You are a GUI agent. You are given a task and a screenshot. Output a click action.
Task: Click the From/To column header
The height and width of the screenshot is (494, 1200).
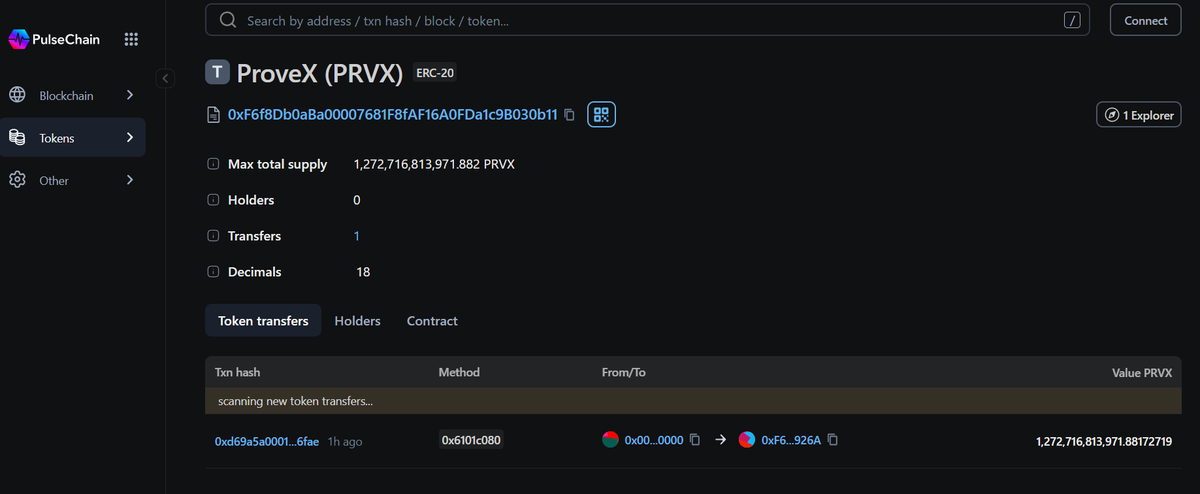(624, 372)
